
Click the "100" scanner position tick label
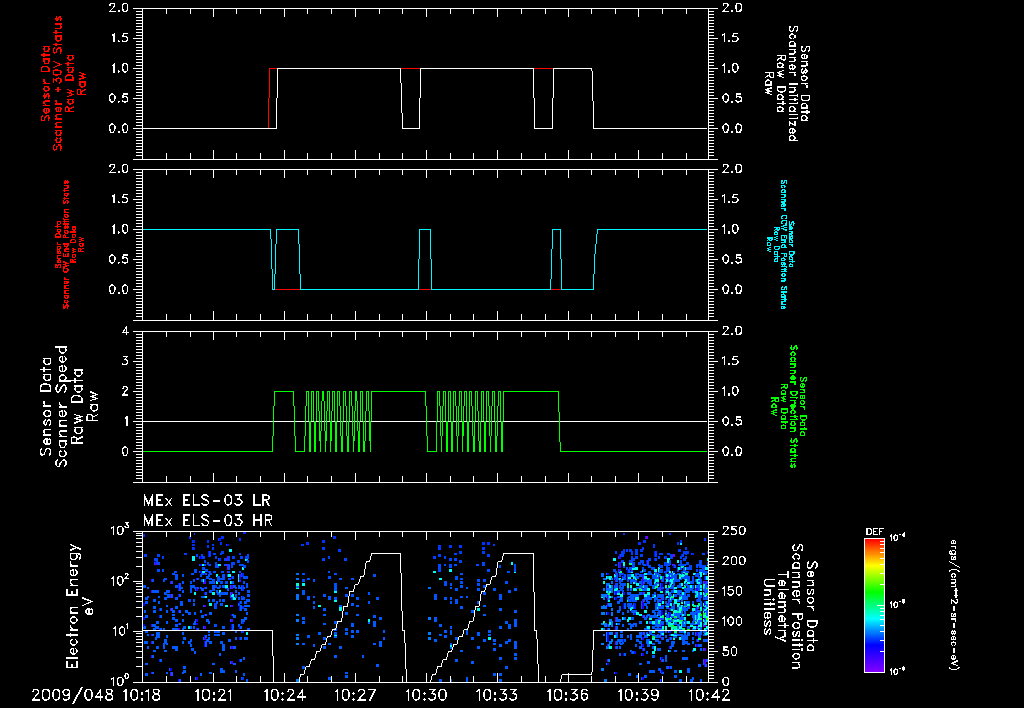coord(733,621)
